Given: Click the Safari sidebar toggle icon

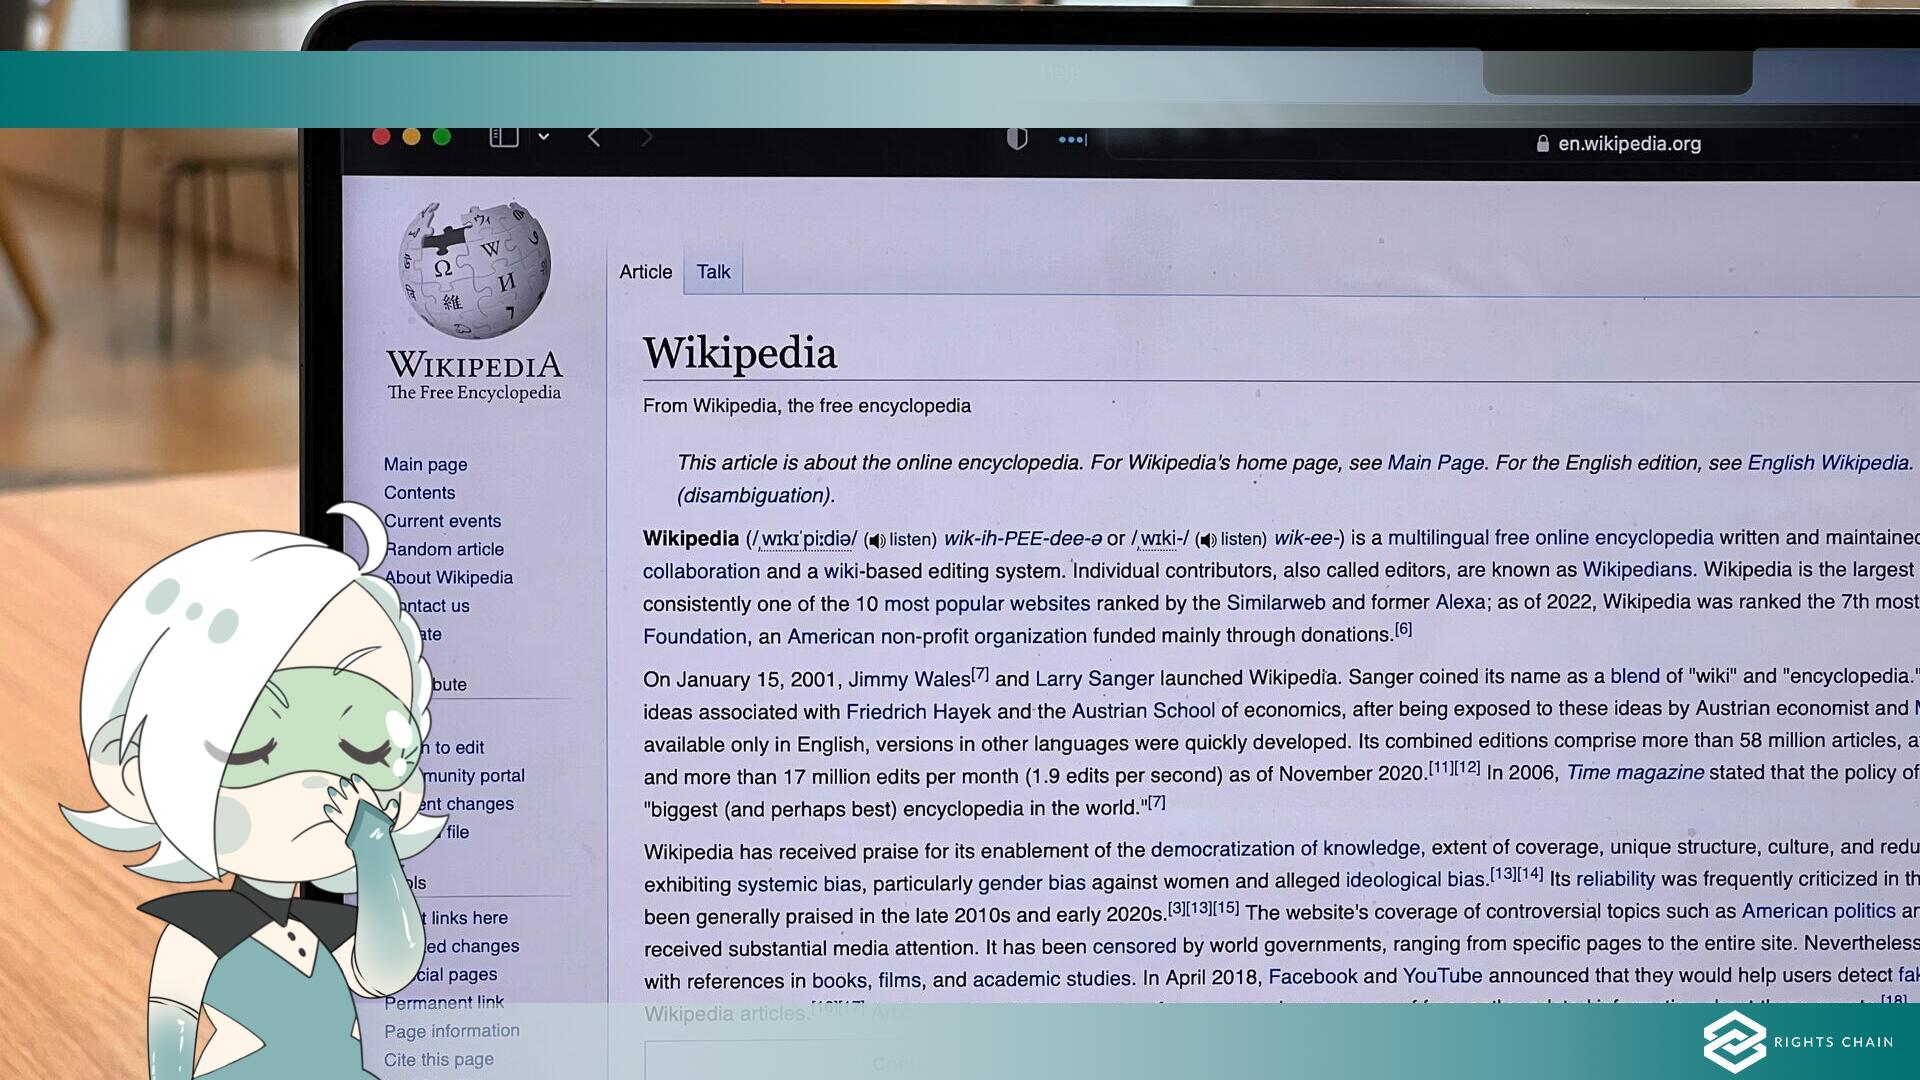Looking at the screenshot, I should point(503,136).
